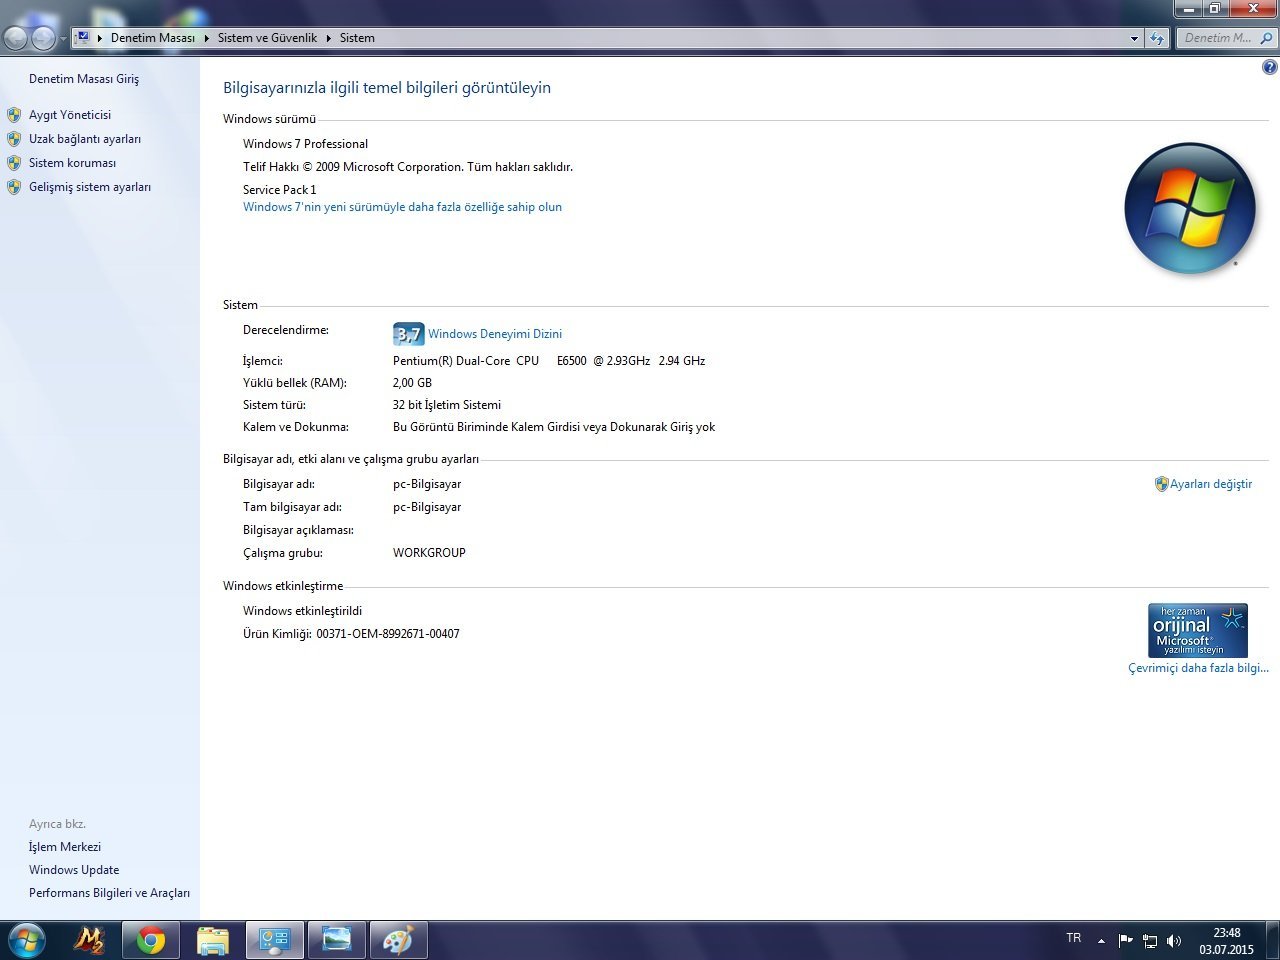Expand the address bar history dropdown
The height and width of the screenshot is (960, 1280).
(x=1134, y=38)
